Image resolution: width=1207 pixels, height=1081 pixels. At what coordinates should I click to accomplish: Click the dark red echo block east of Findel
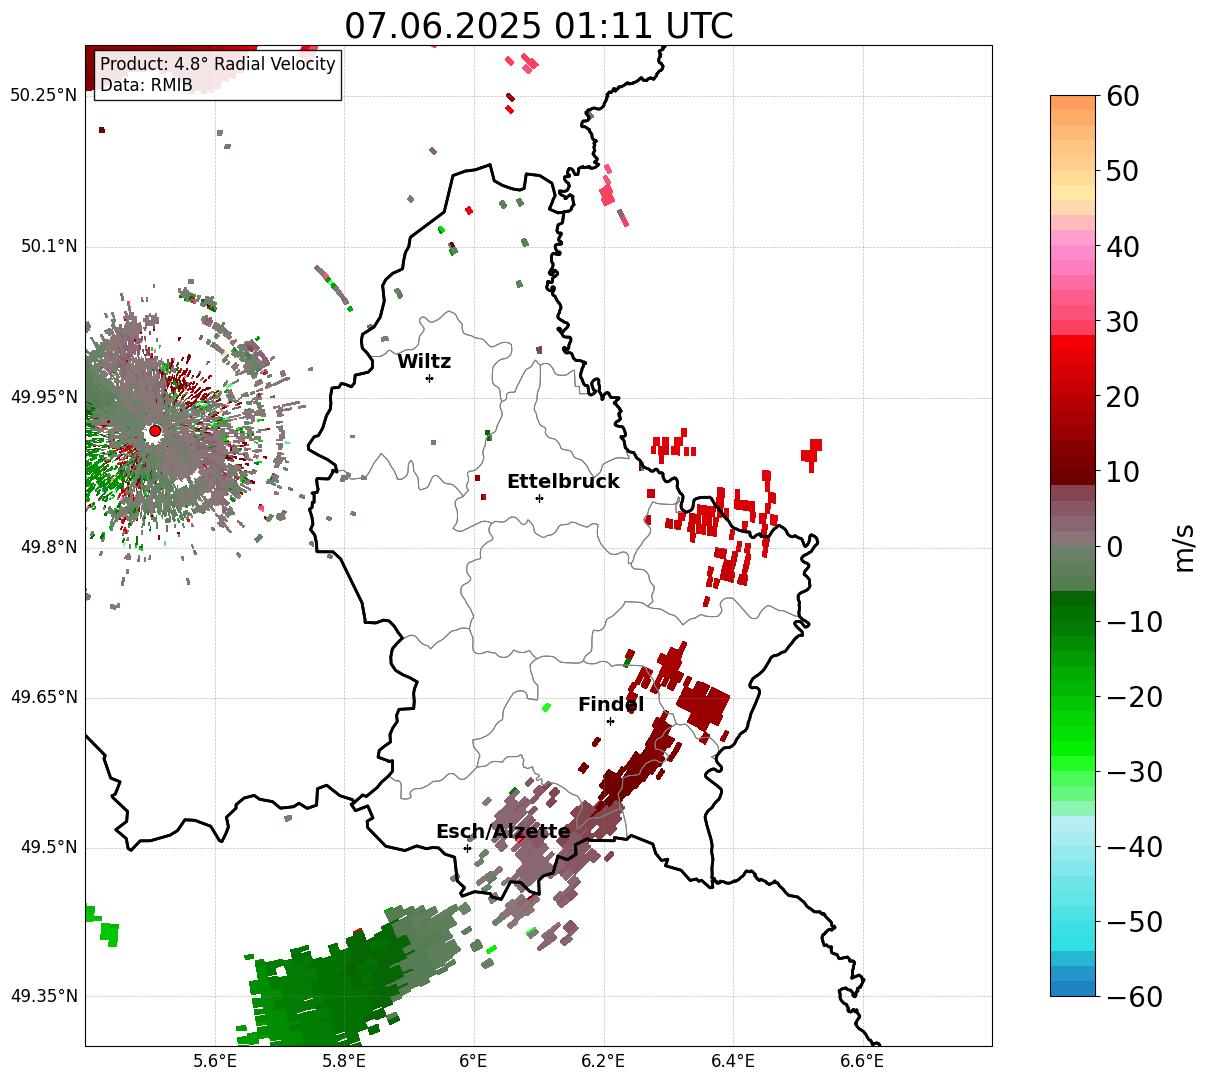[x=702, y=704]
